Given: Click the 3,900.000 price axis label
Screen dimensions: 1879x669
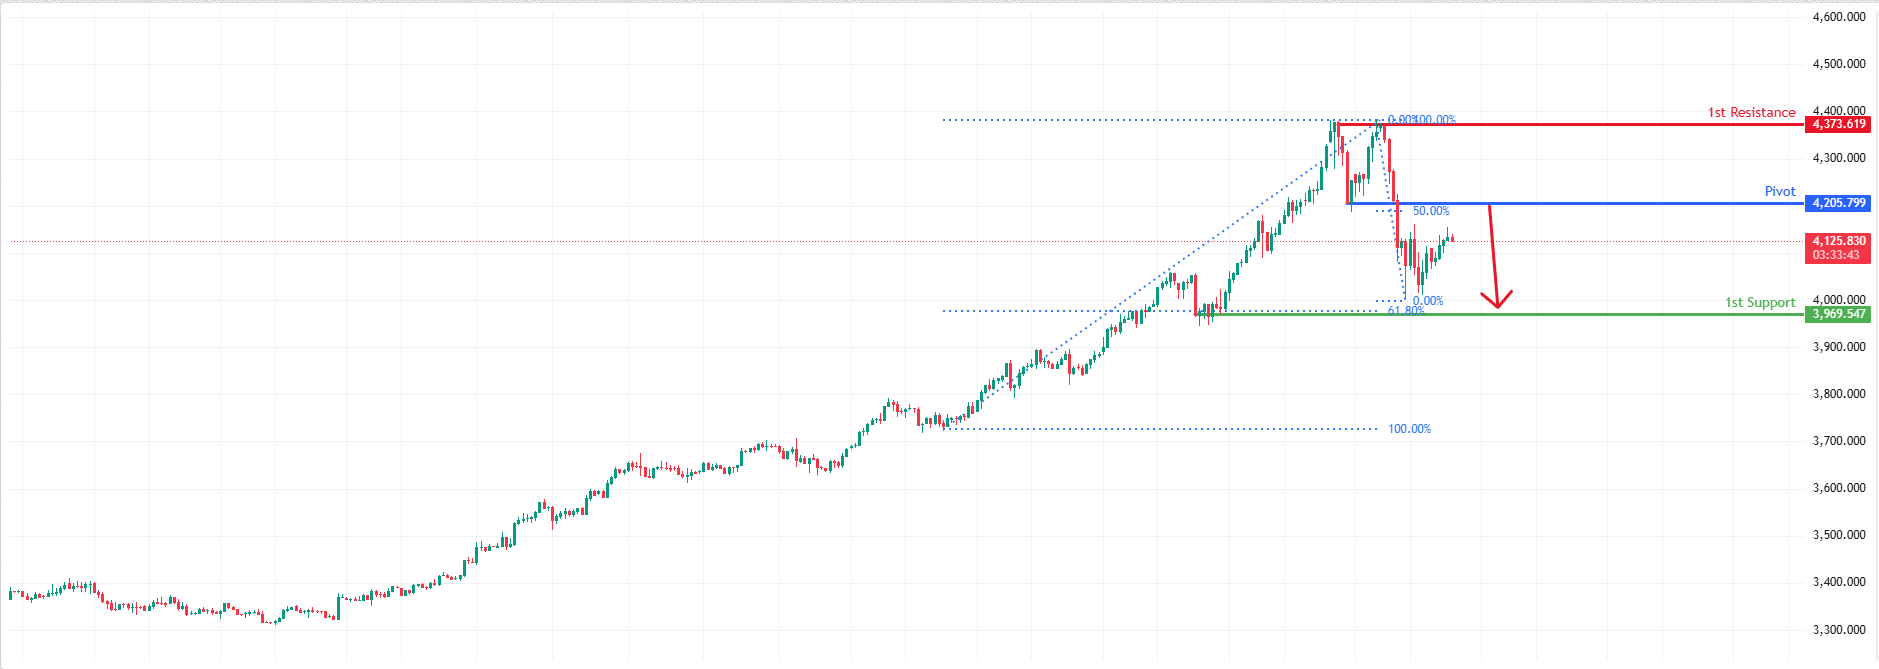Looking at the screenshot, I should (x=1838, y=347).
